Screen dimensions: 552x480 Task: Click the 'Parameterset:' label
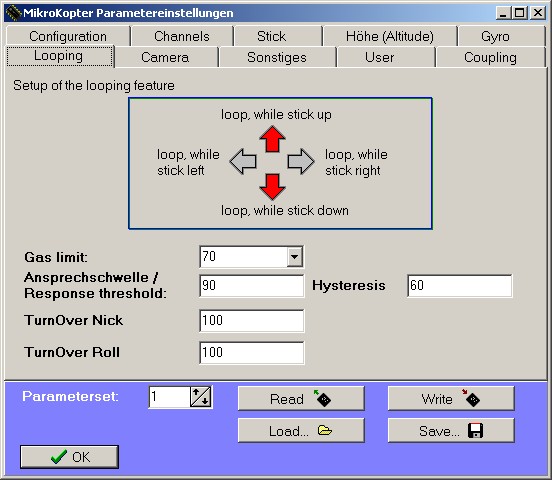(70, 397)
